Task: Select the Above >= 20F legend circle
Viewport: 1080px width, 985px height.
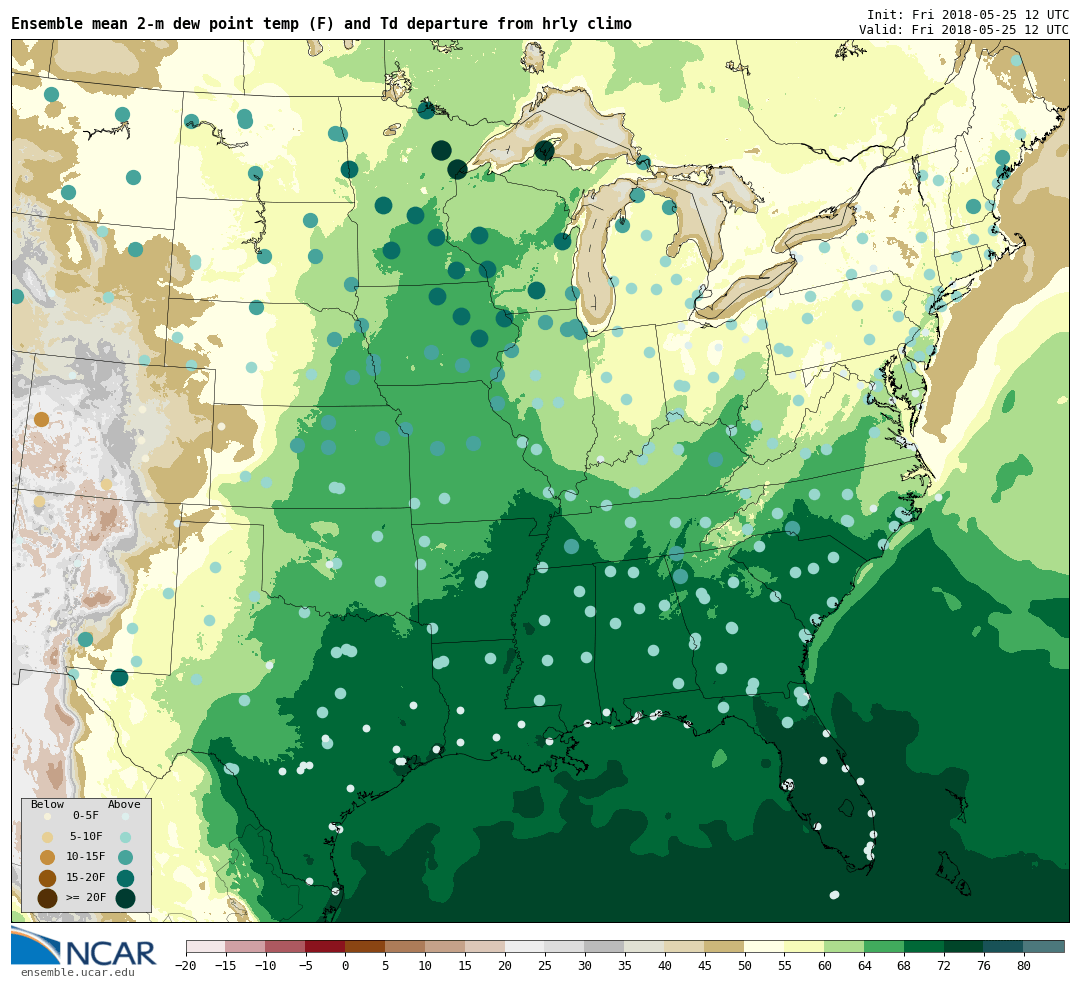Action: 125,899
